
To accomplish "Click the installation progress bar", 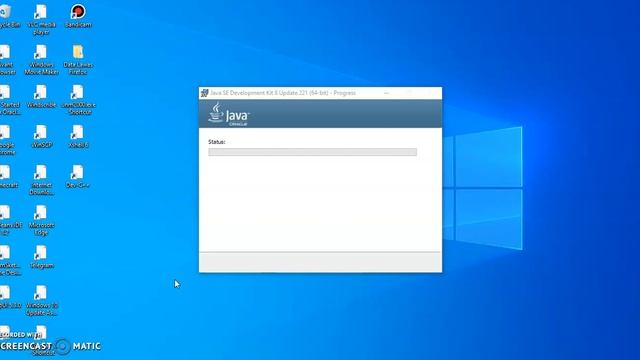I will [312, 152].
